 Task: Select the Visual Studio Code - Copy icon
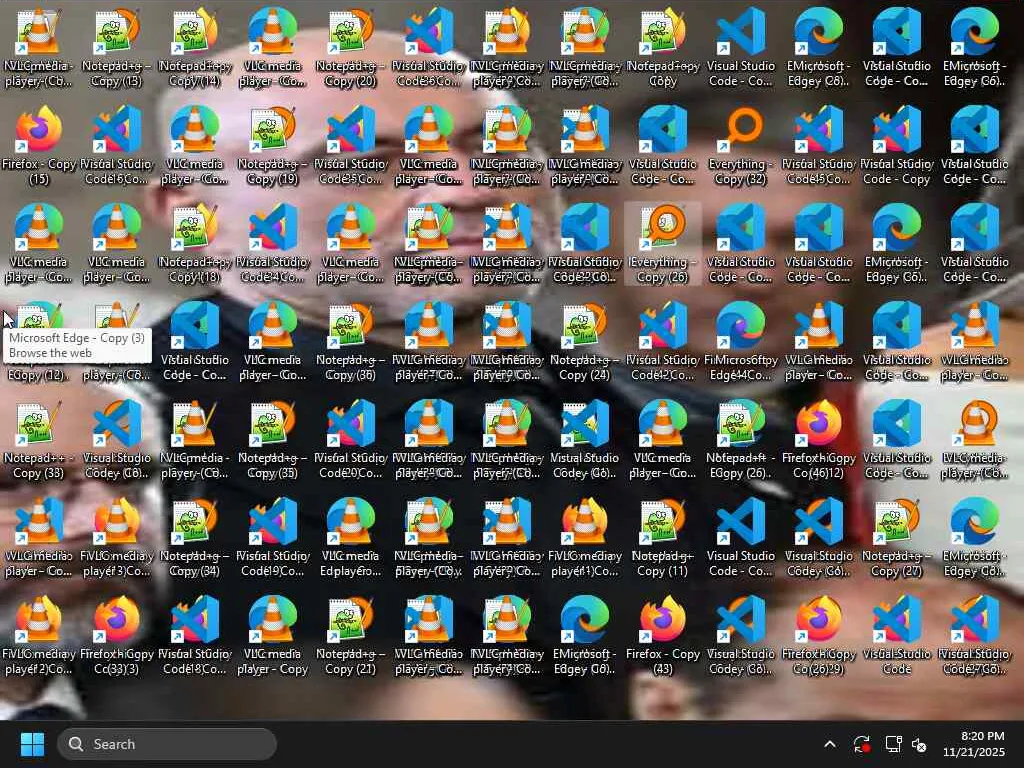897,145
